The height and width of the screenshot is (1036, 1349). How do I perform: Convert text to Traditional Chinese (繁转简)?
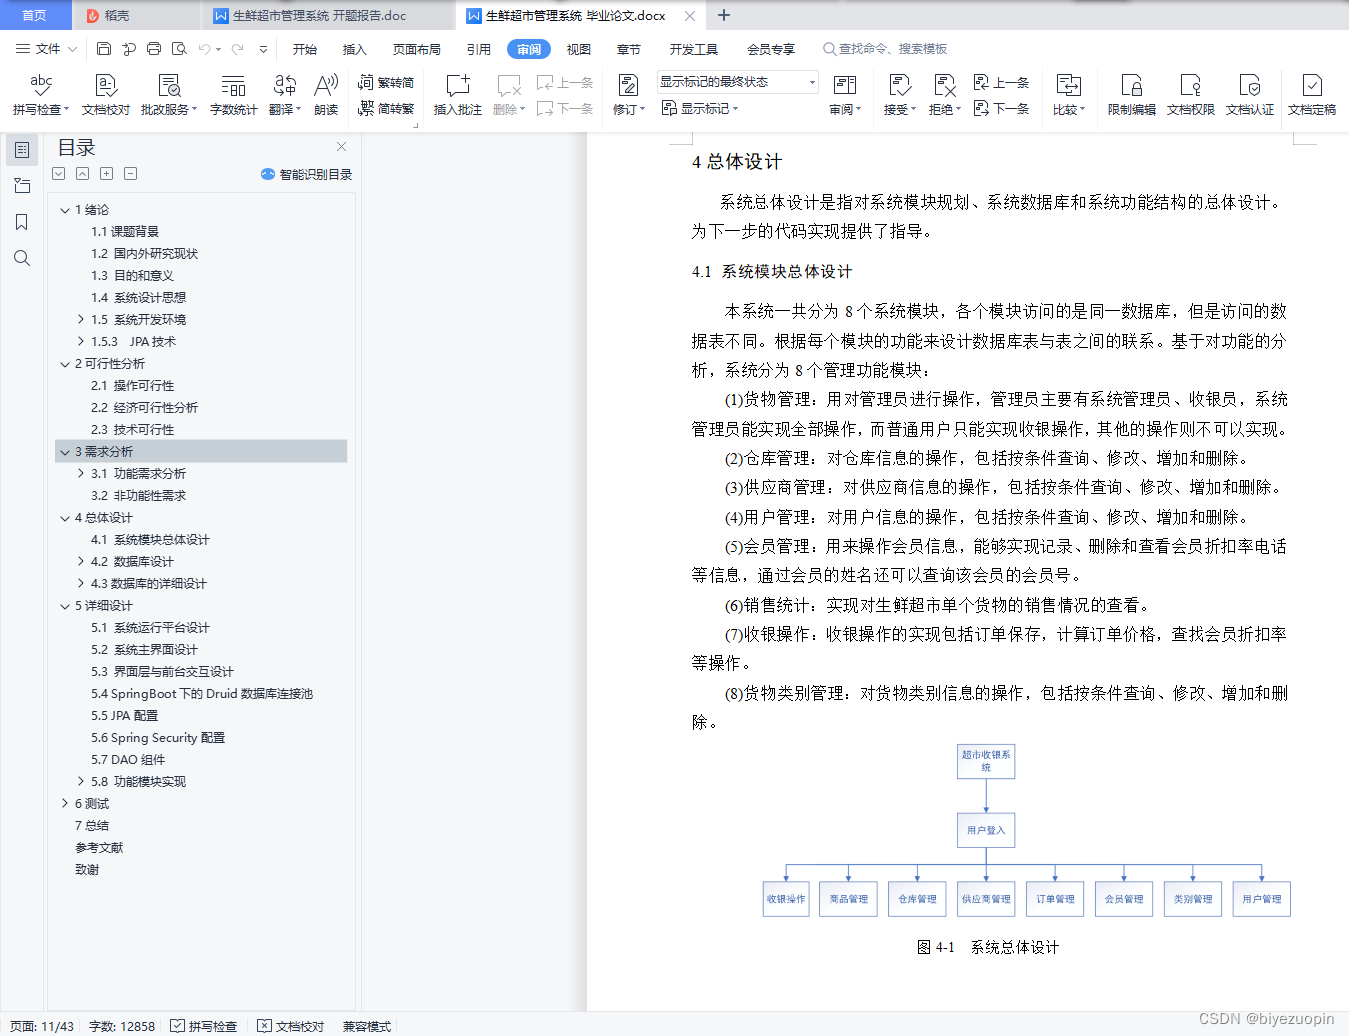point(386,83)
